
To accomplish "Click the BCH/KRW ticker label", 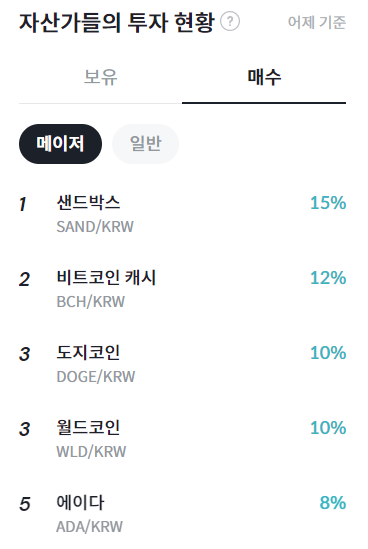I will coord(90,302).
